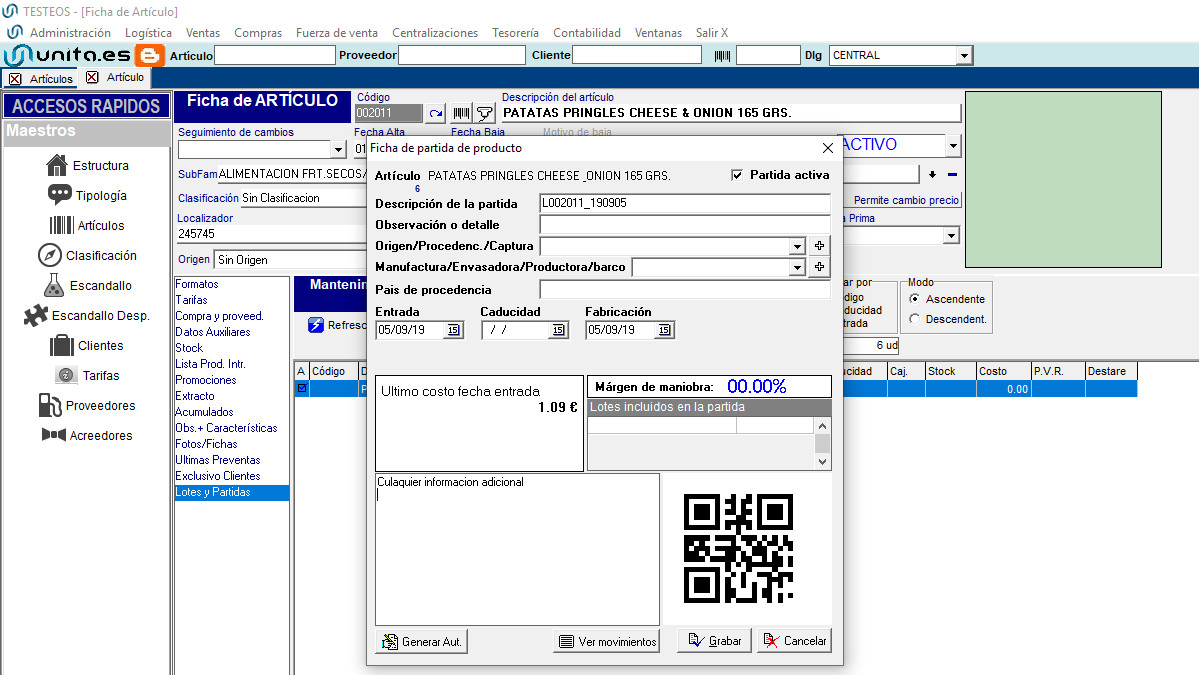
Task: Click the minus icon near ACTIVO
Action: pos(952,174)
